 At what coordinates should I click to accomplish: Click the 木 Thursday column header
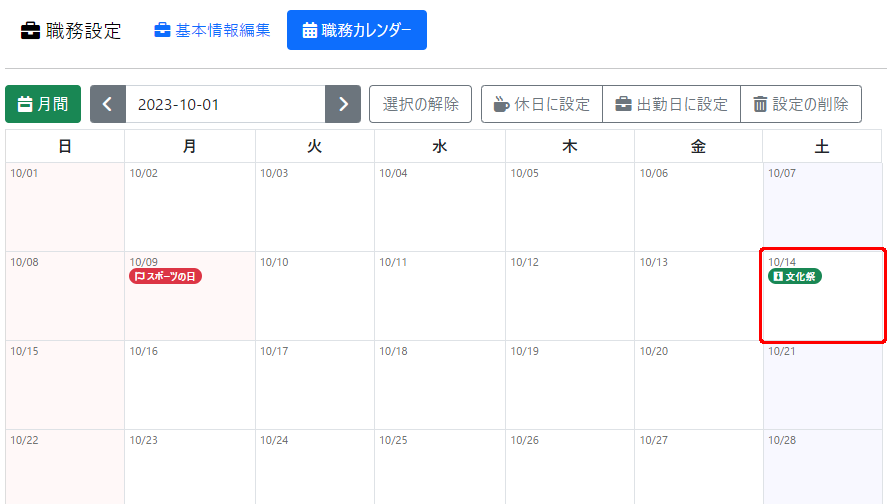click(x=570, y=147)
